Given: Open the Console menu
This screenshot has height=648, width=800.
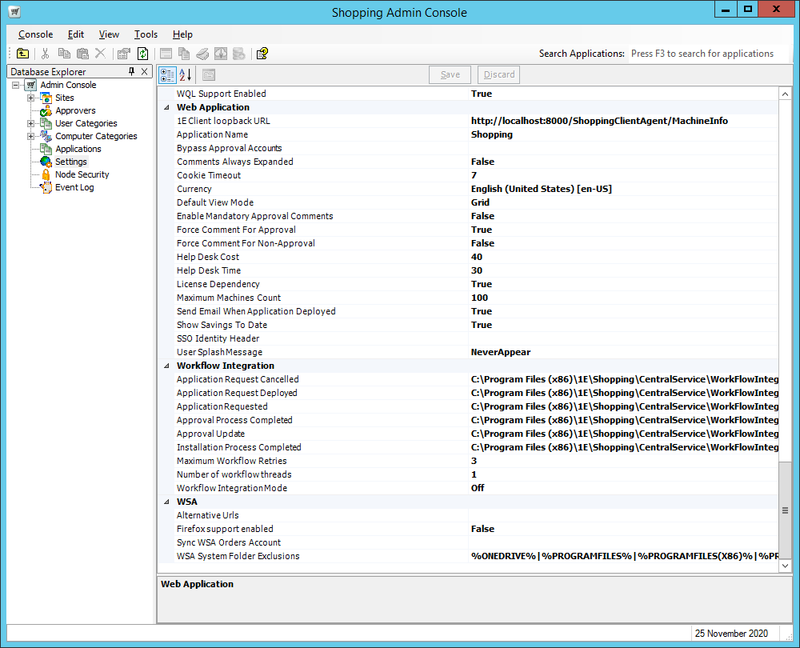Looking at the screenshot, I should [36, 35].
